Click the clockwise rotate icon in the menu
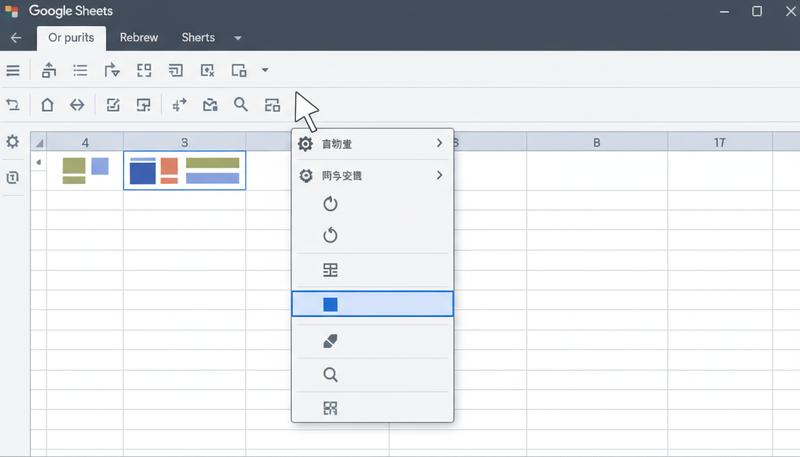 (330, 204)
